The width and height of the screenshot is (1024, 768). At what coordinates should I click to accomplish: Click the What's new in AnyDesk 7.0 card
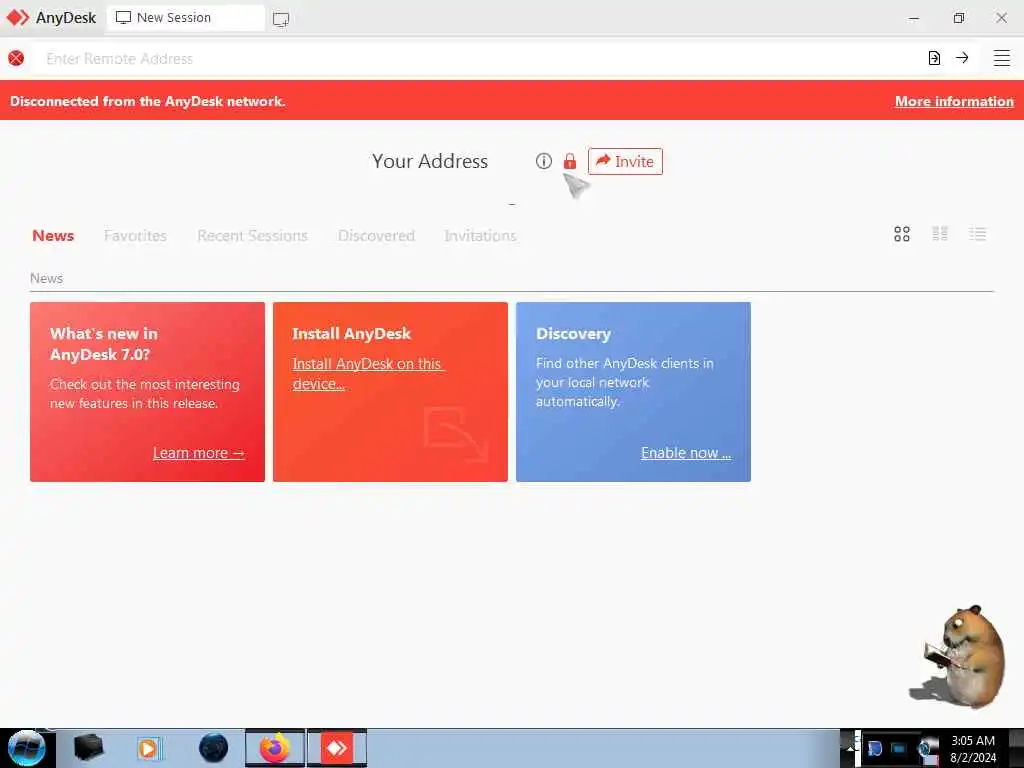(x=148, y=392)
